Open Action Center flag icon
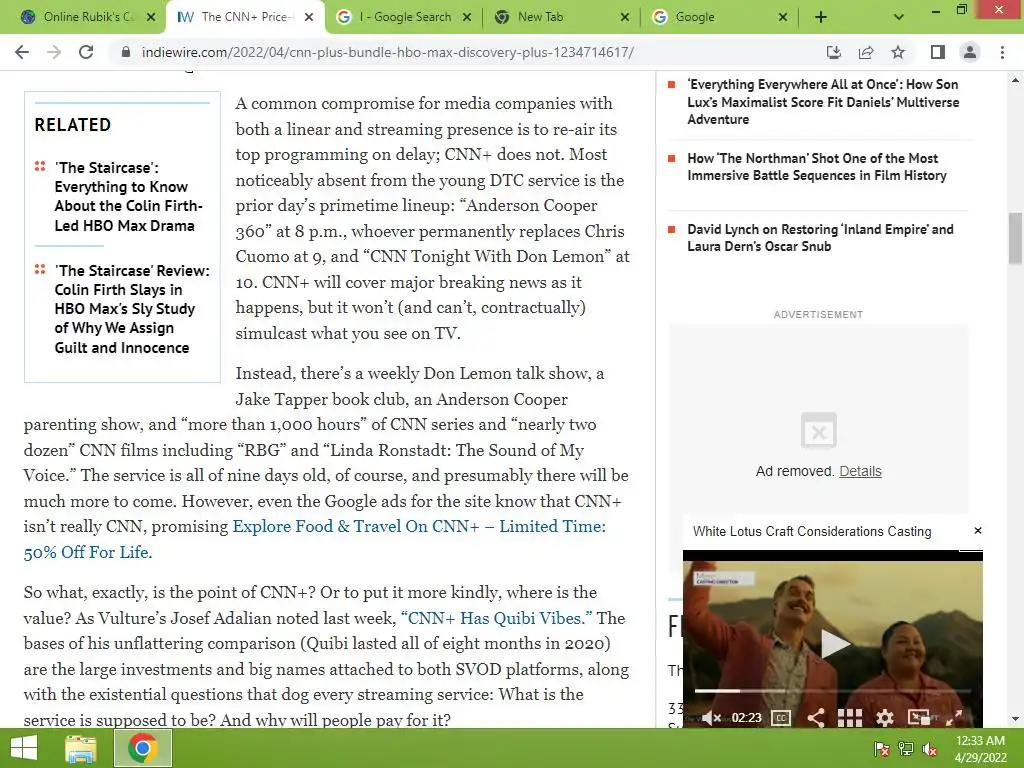 [x=882, y=749]
